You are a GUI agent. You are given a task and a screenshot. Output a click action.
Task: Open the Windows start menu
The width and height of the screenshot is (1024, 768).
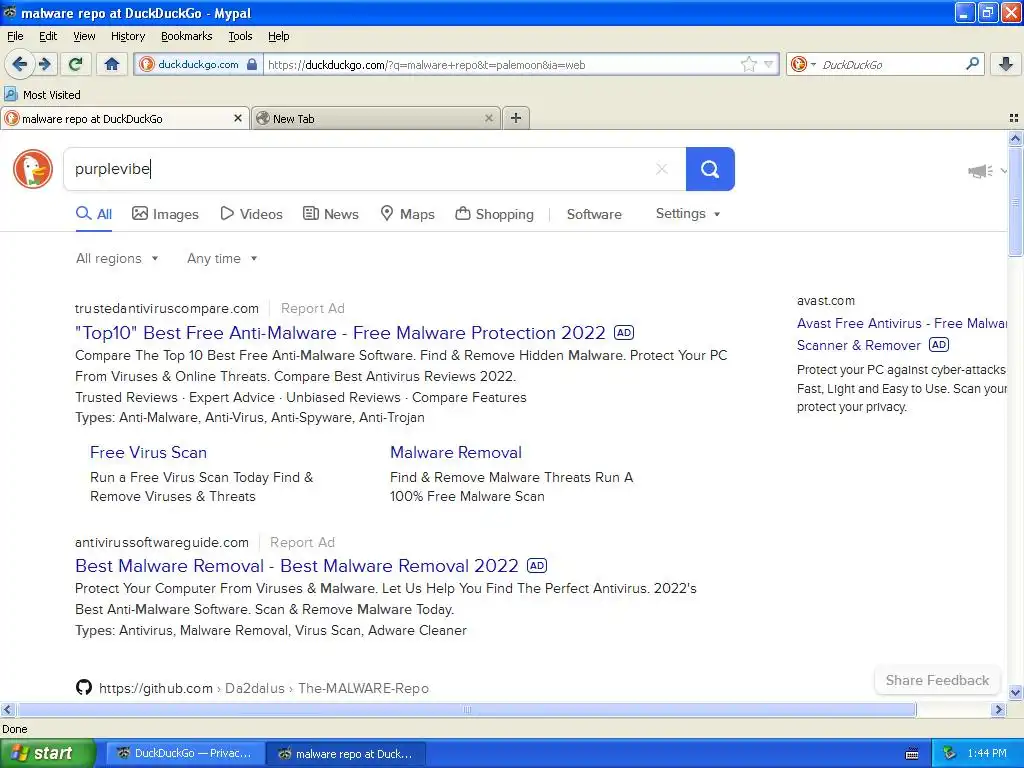(x=47, y=754)
